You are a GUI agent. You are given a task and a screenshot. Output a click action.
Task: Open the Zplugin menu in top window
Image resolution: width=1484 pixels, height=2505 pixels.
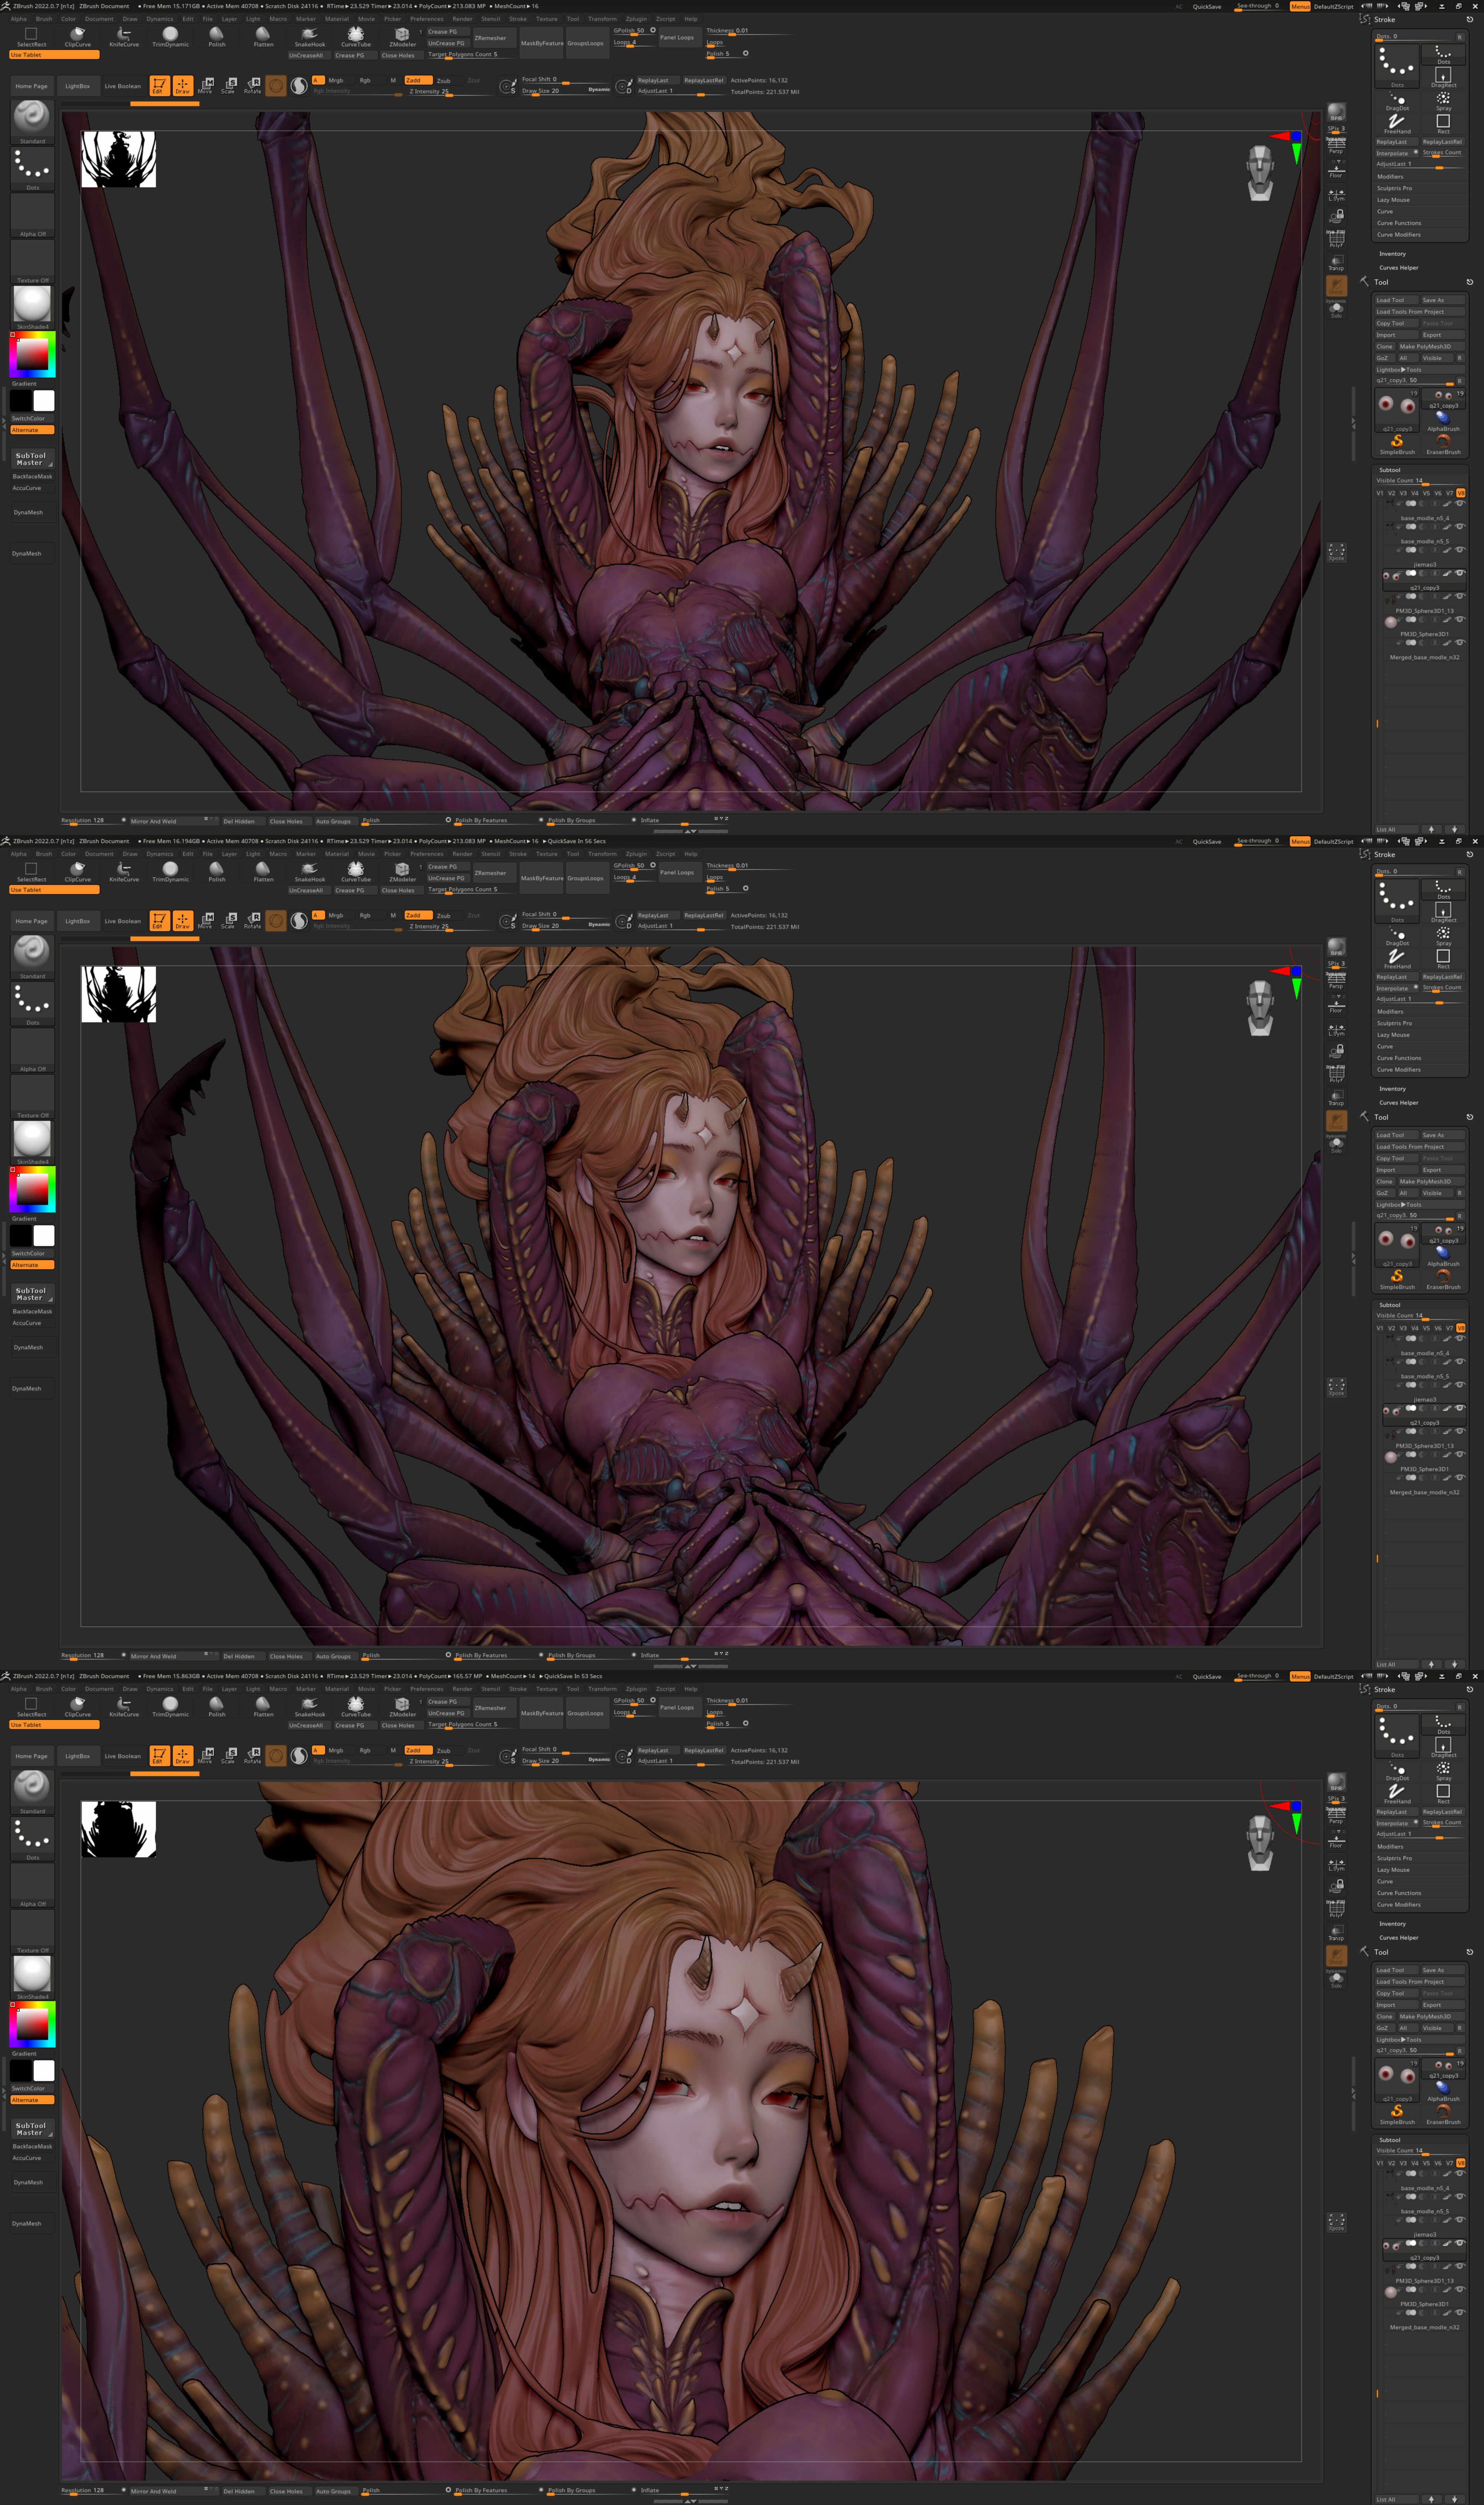[x=636, y=19]
